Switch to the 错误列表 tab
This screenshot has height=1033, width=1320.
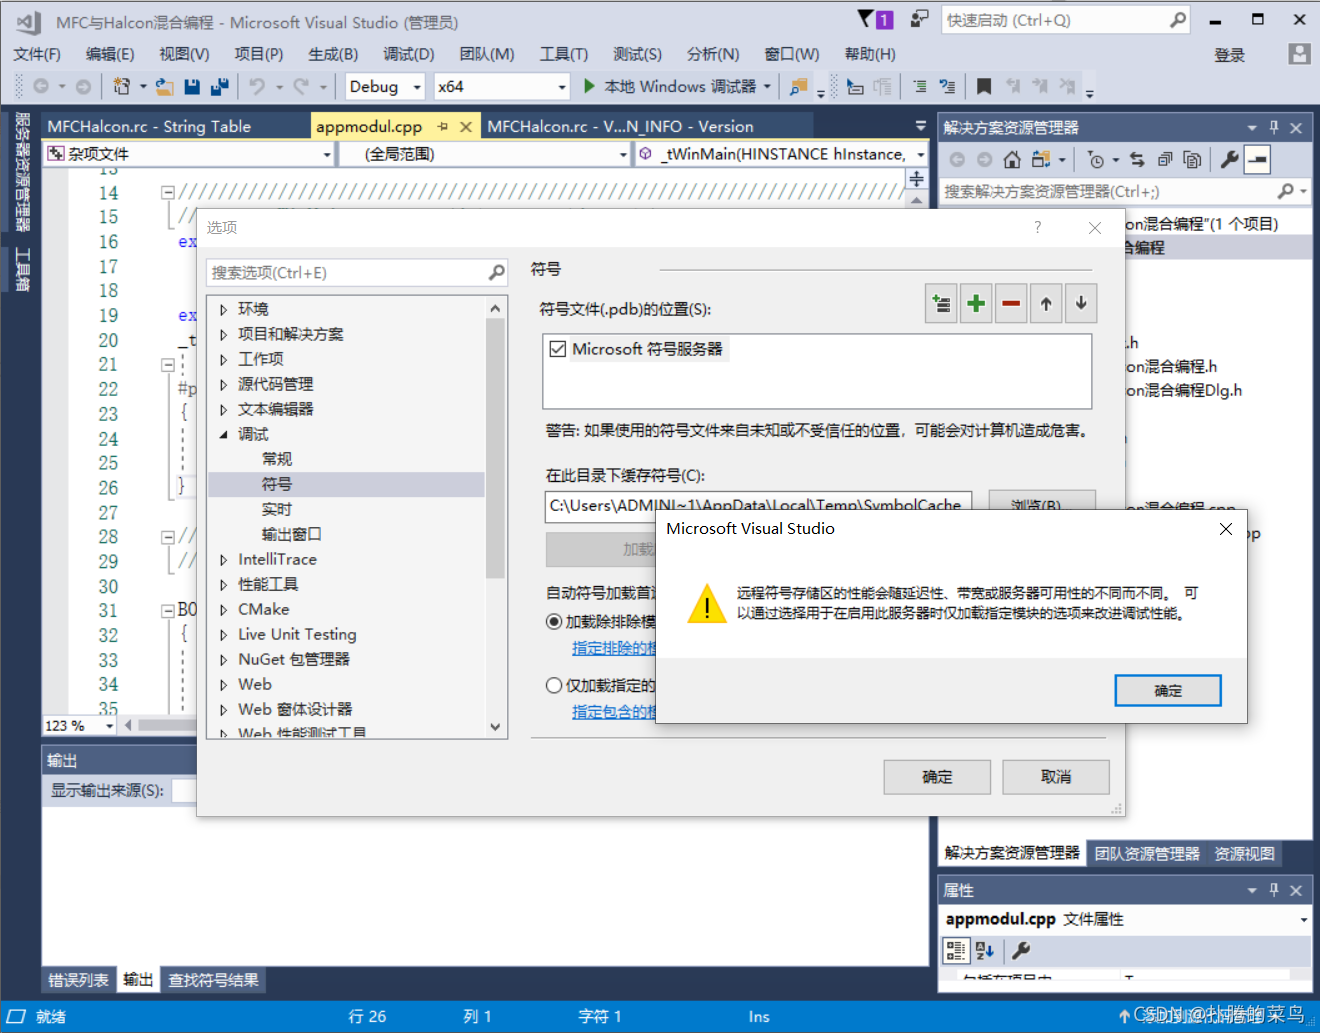(x=78, y=980)
